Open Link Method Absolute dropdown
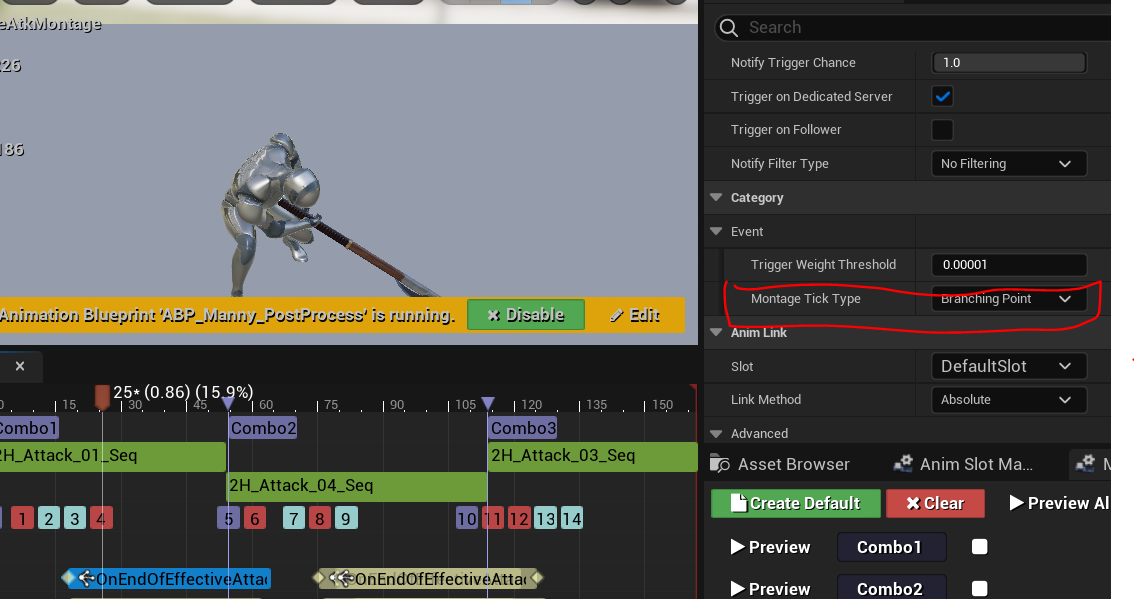Image resolution: width=1134 pixels, height=599 pixels. tap(1009, 399)
